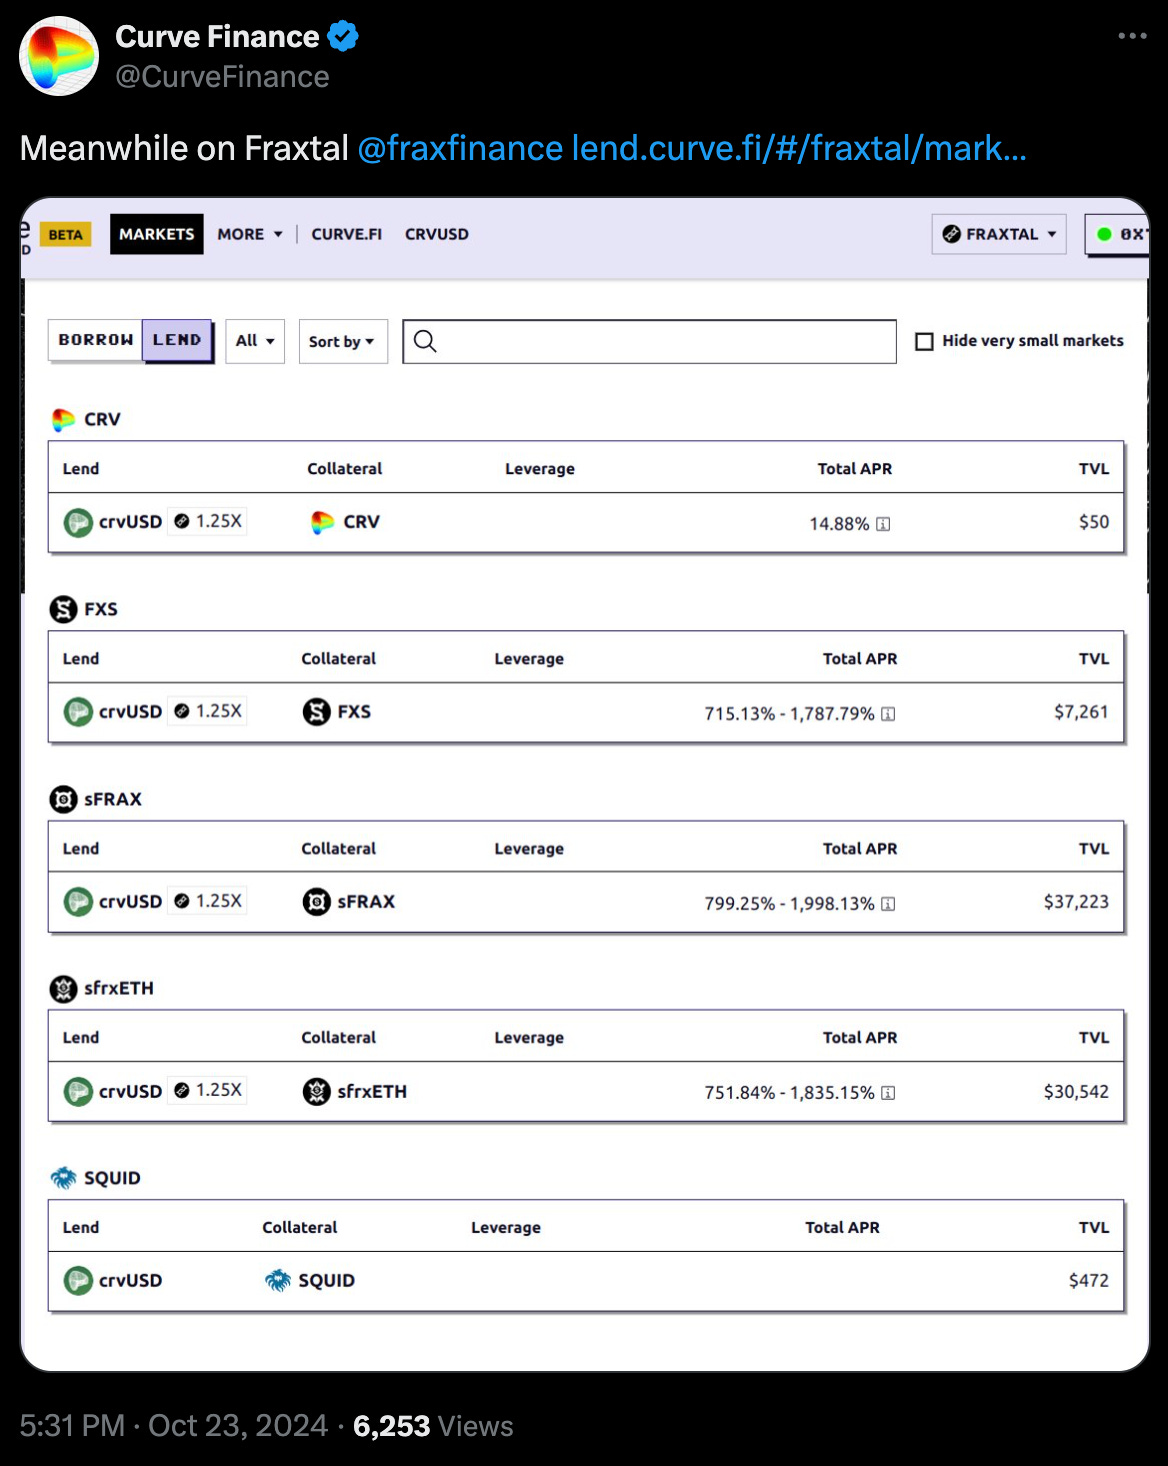Expand the MORE menu dropdown
1168x1466 pixels.
[250, 234]
